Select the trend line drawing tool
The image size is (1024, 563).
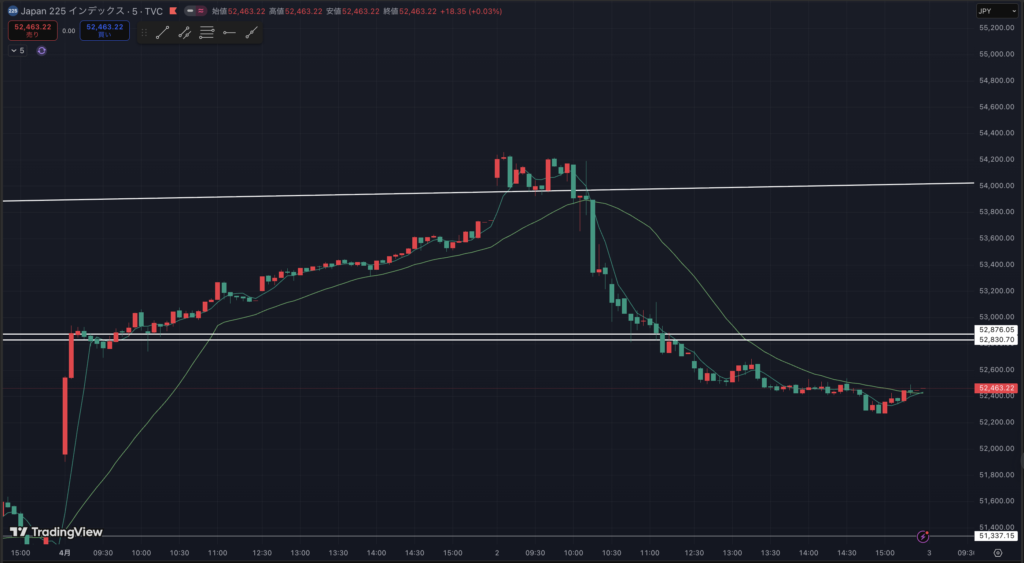pyautogui.click(x=163, y=33)
